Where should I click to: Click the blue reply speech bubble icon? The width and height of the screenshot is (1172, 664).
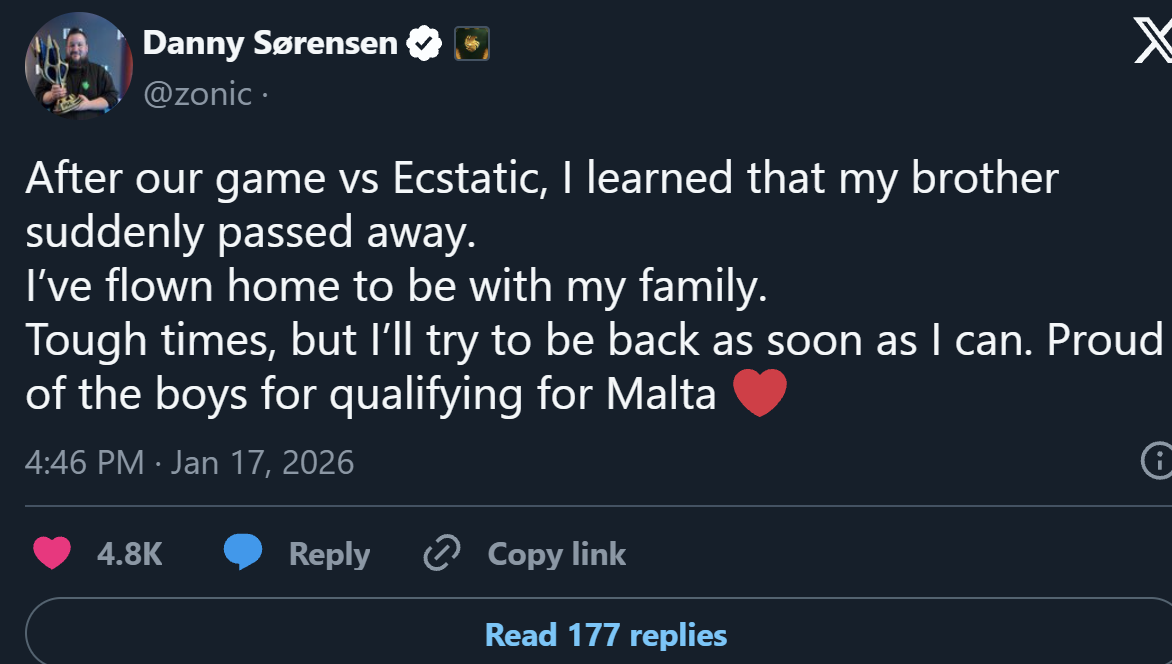pyautogui.click(x=243, y=553)
